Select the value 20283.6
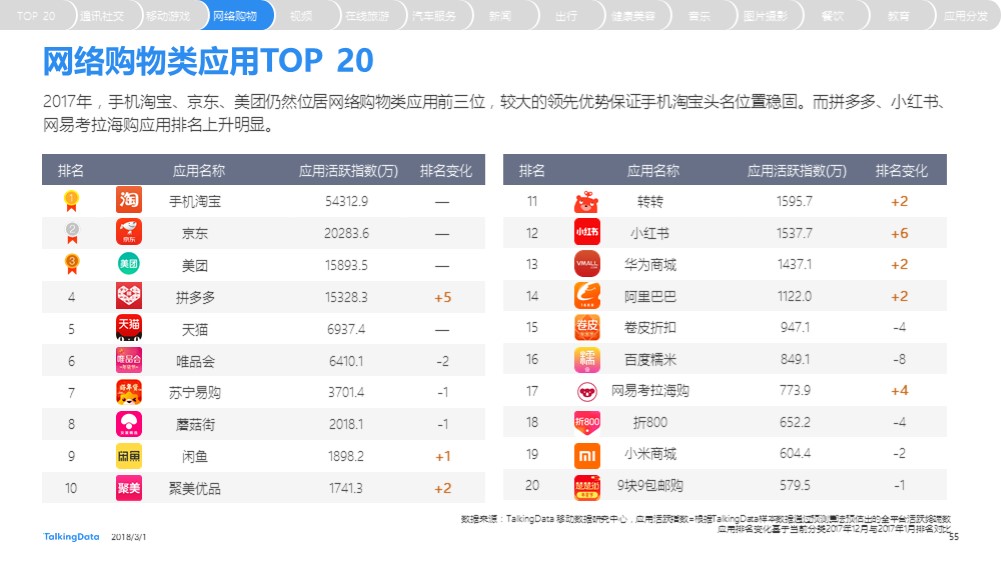Image resolution: width=1001 pixels, height=563 pixels. tap(347, 233)
